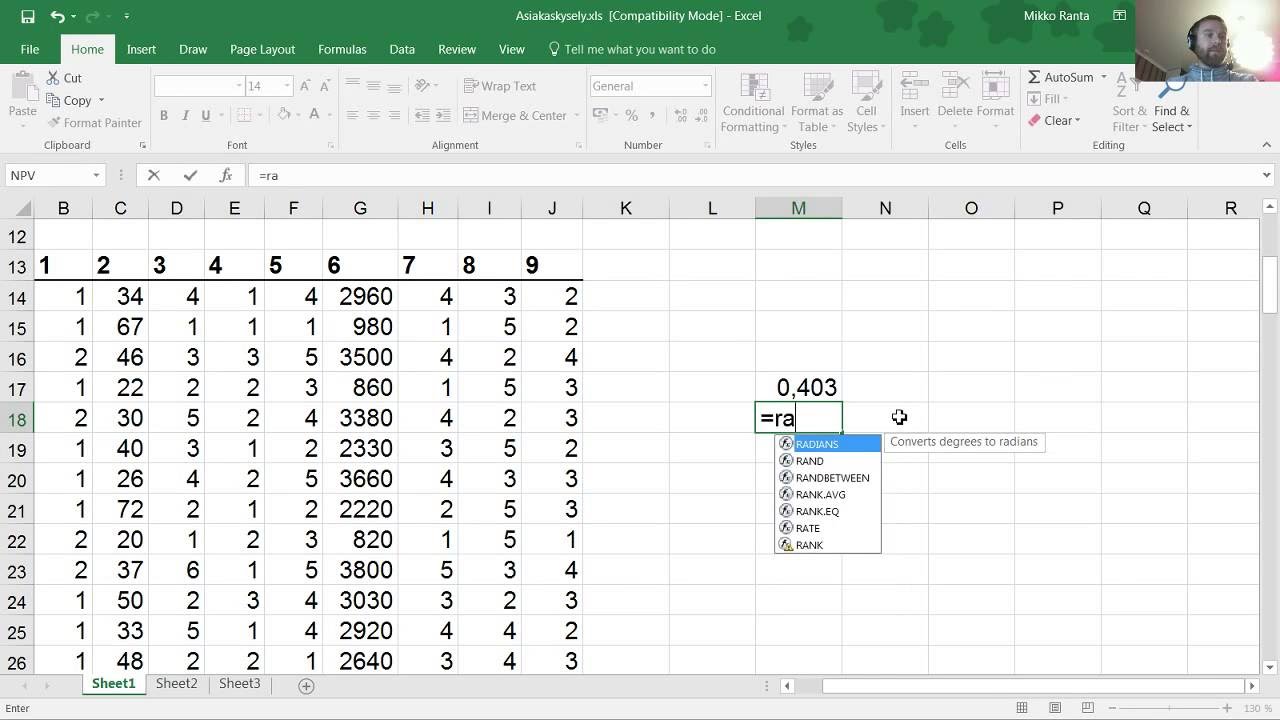Toggle Top Align
1280x720 pixels.
[x=352, y=86]
